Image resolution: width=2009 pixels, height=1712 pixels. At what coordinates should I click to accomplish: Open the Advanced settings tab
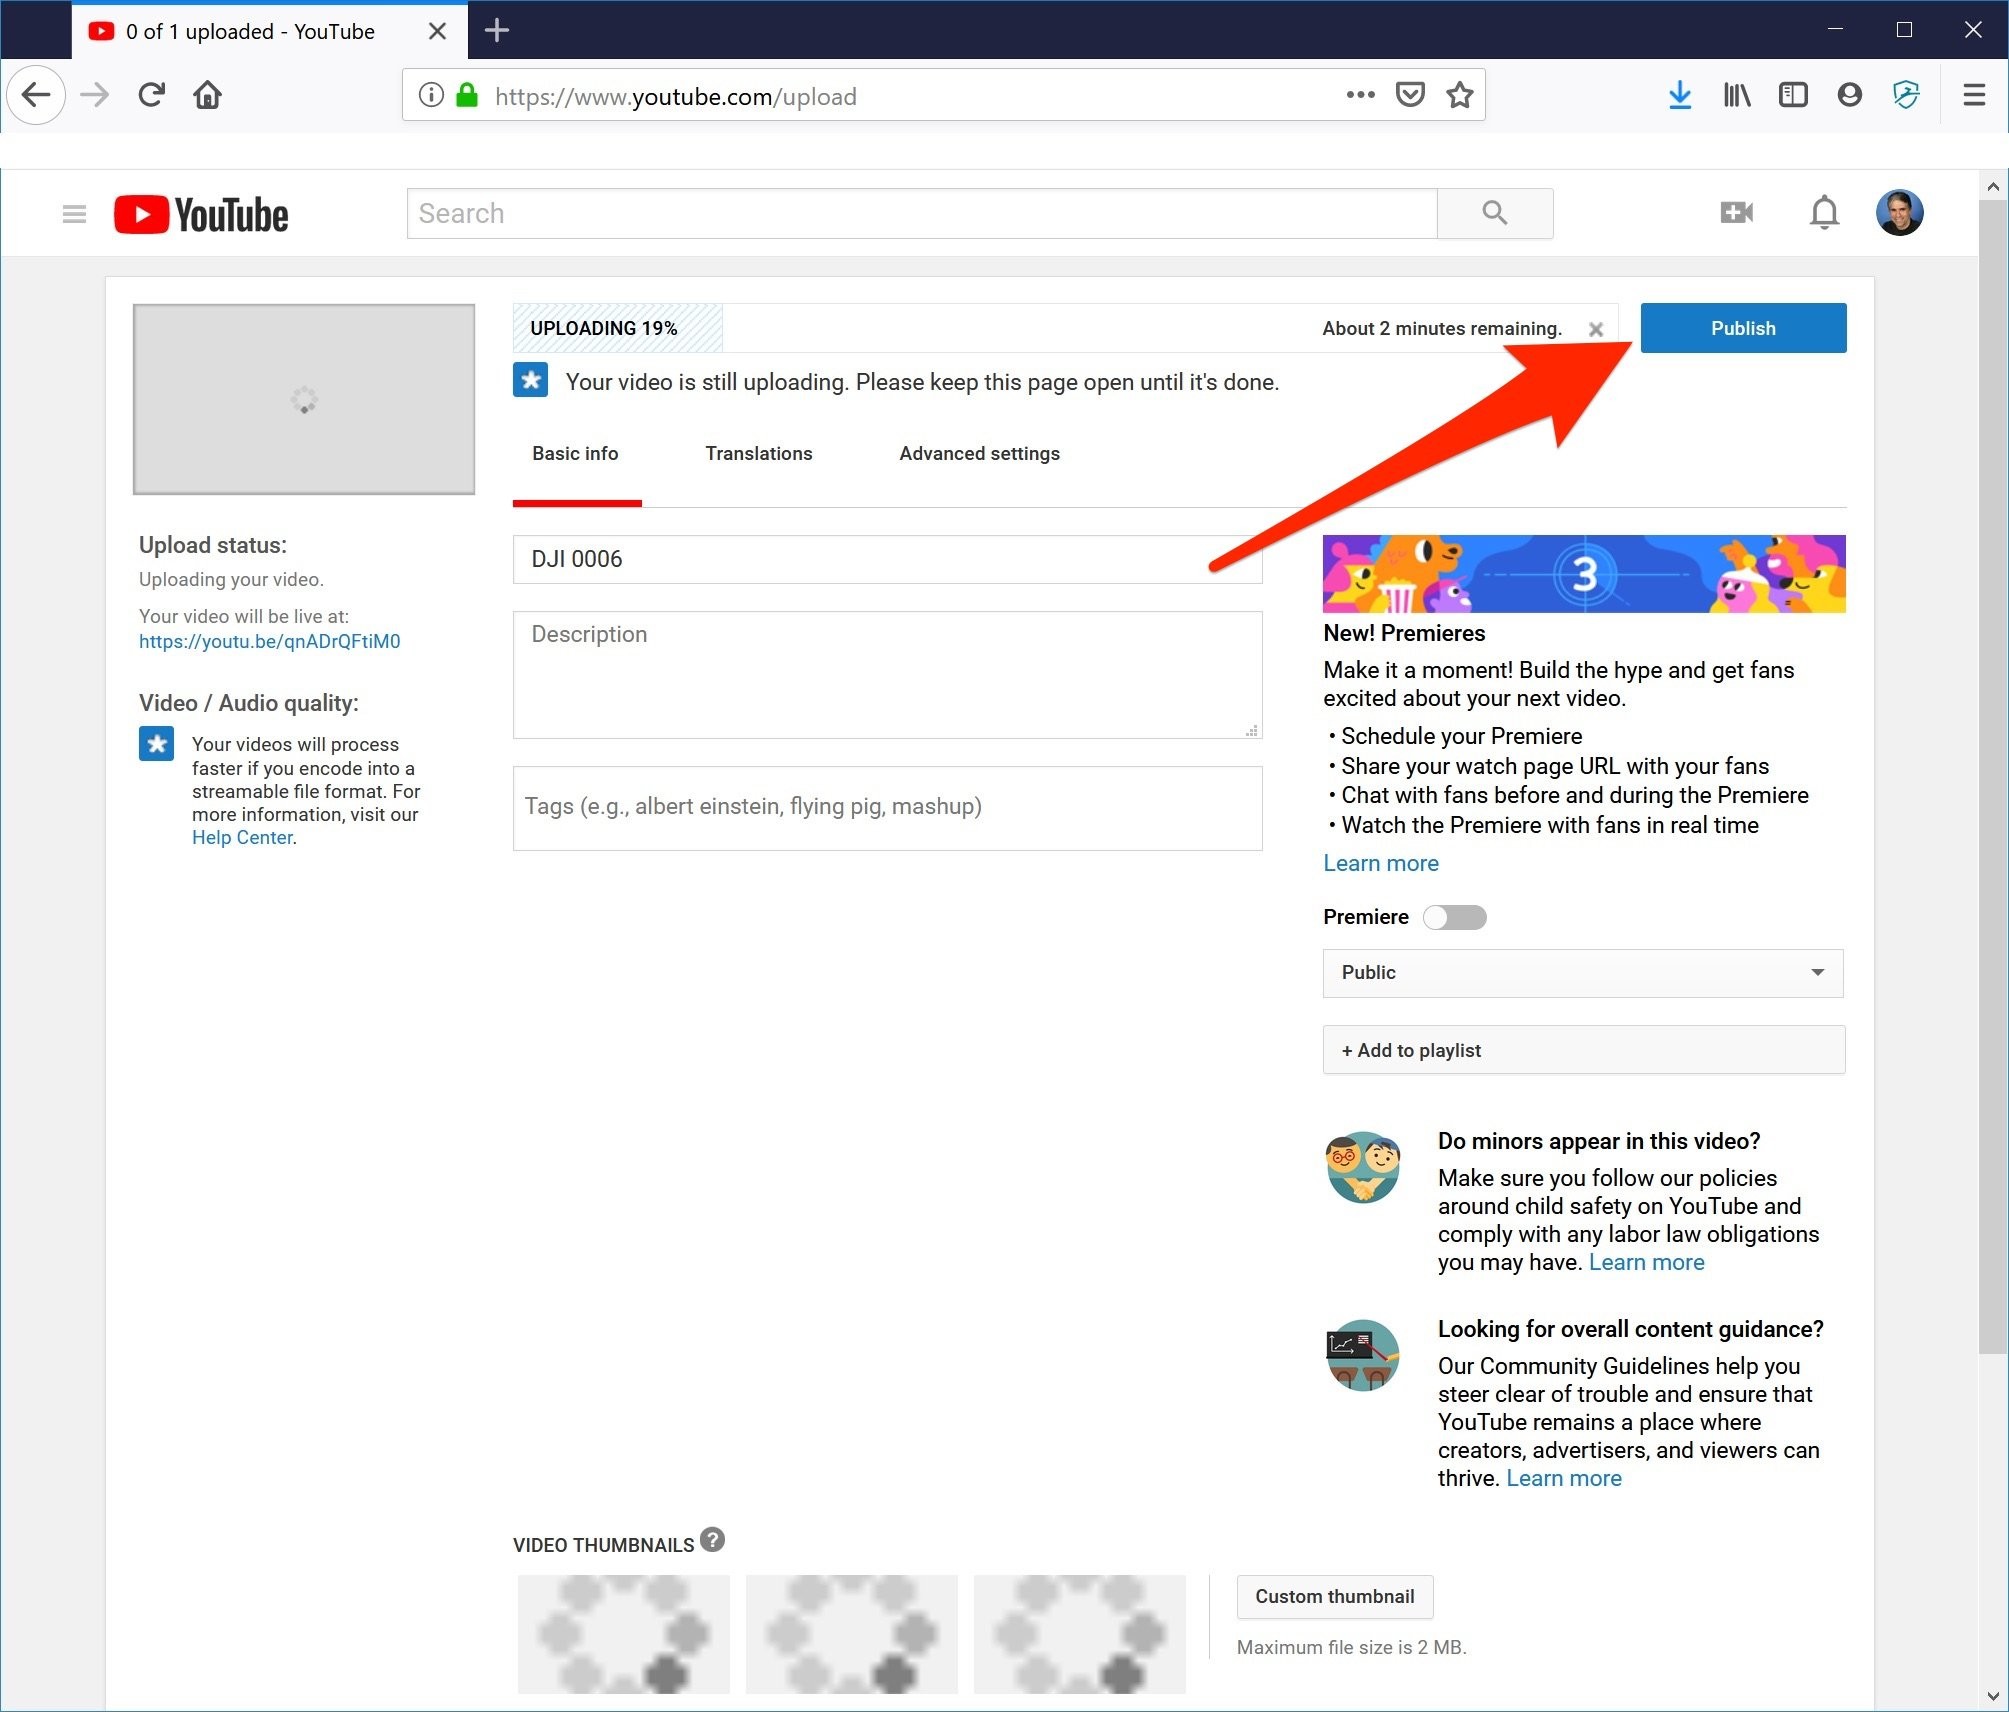pos(979,454)
